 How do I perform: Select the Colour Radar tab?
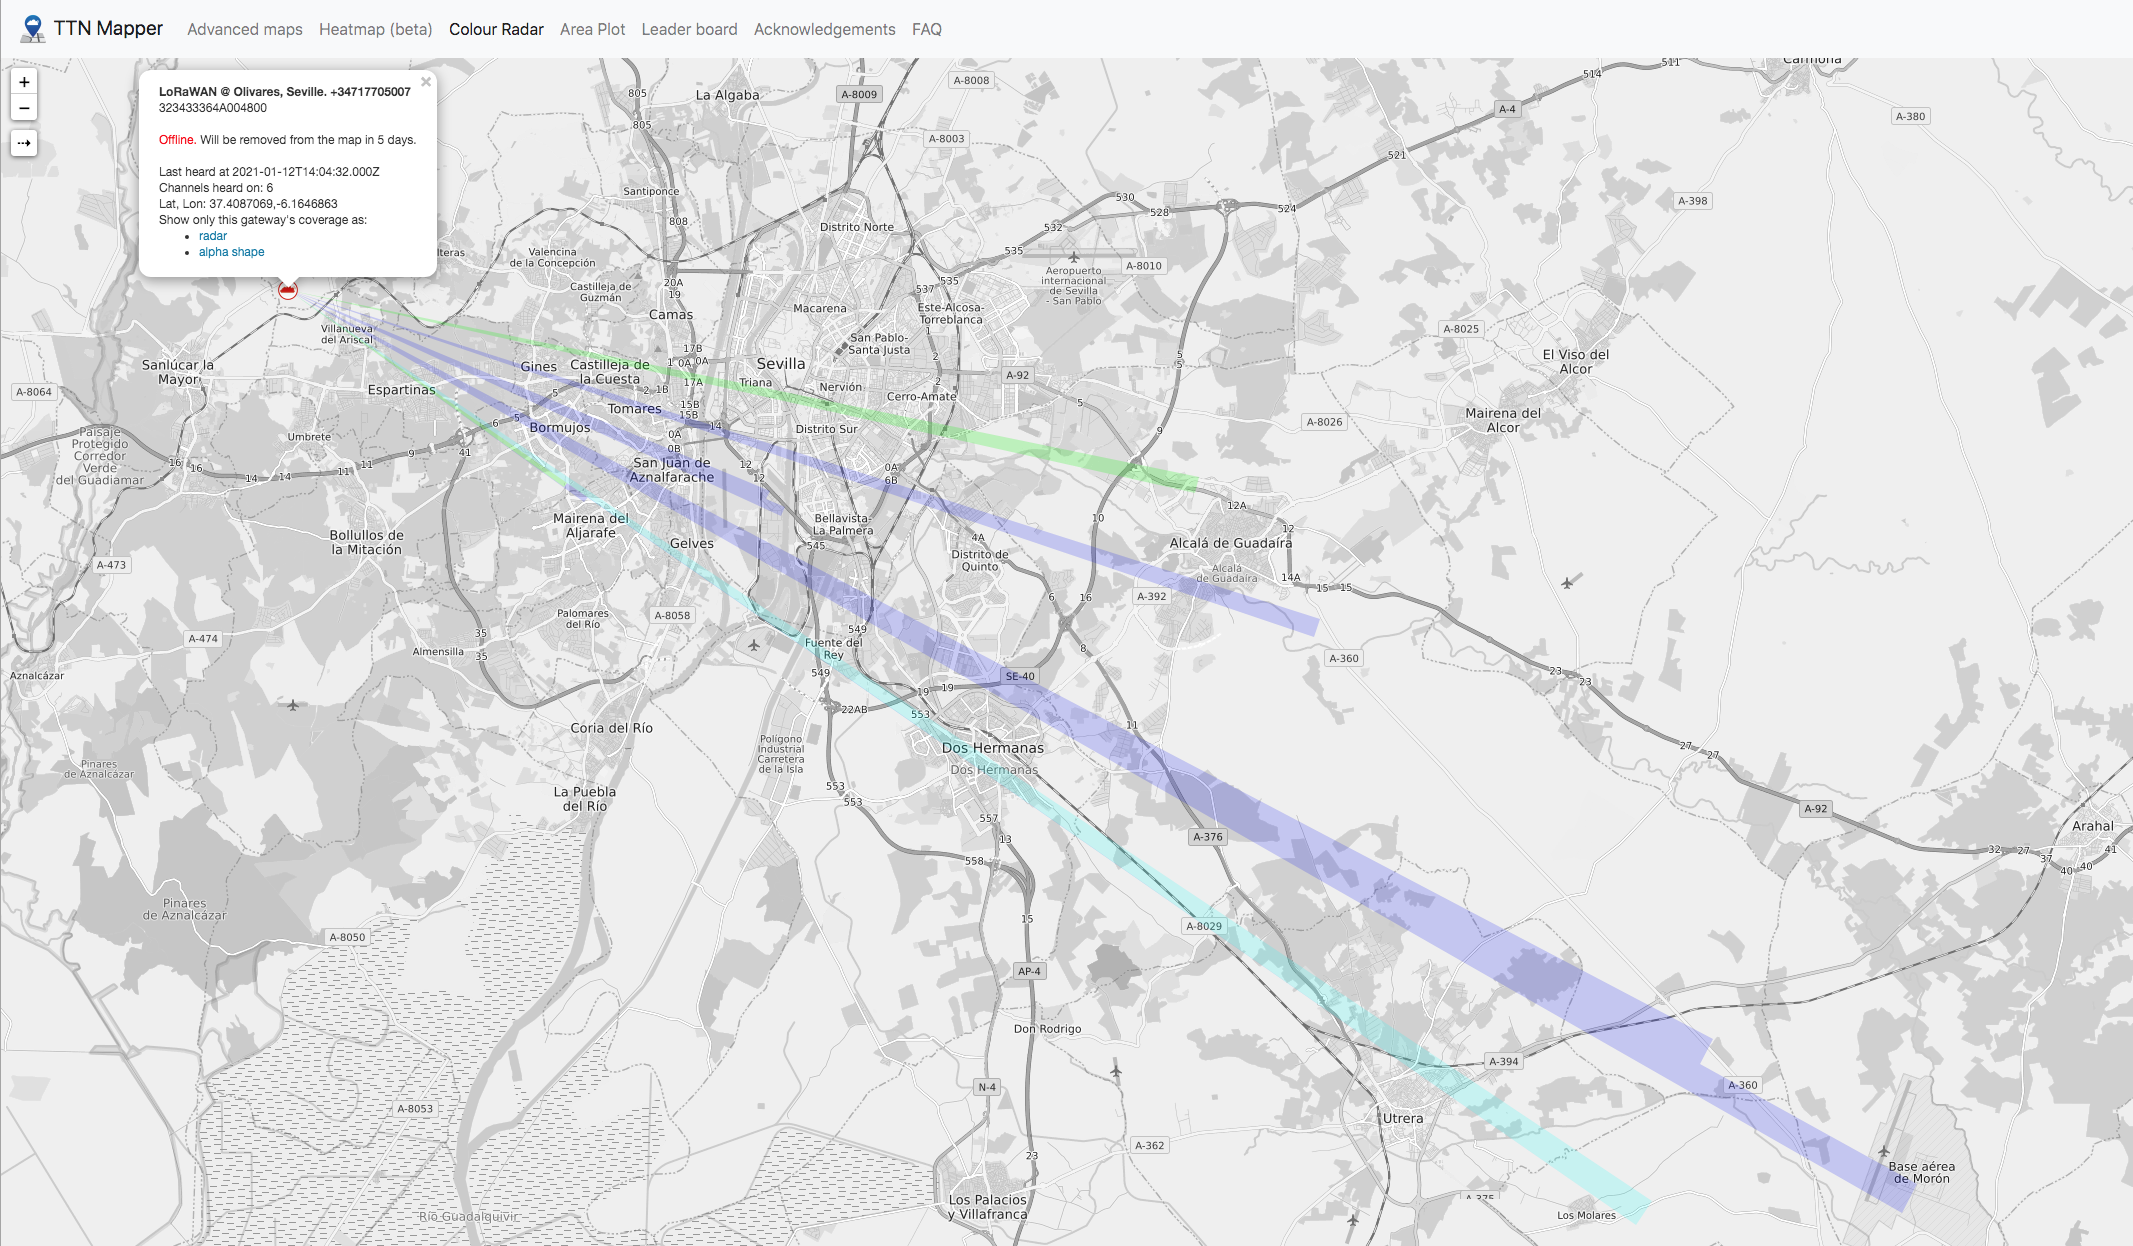click(494, 30)
